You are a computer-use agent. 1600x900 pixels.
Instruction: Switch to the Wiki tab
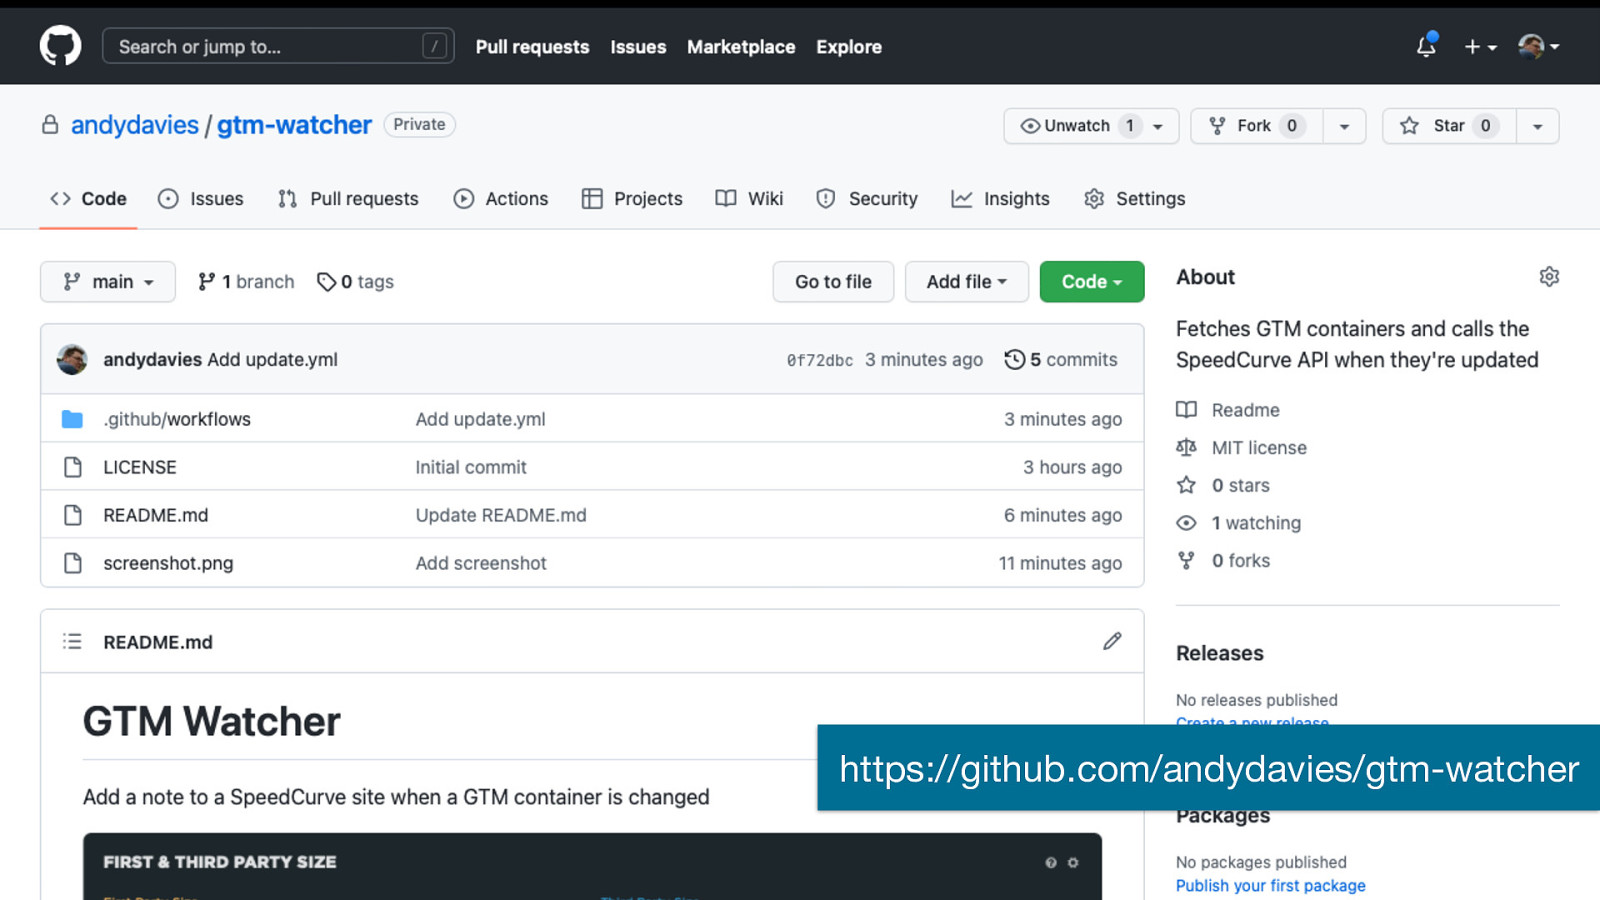(x=750, y=199)
